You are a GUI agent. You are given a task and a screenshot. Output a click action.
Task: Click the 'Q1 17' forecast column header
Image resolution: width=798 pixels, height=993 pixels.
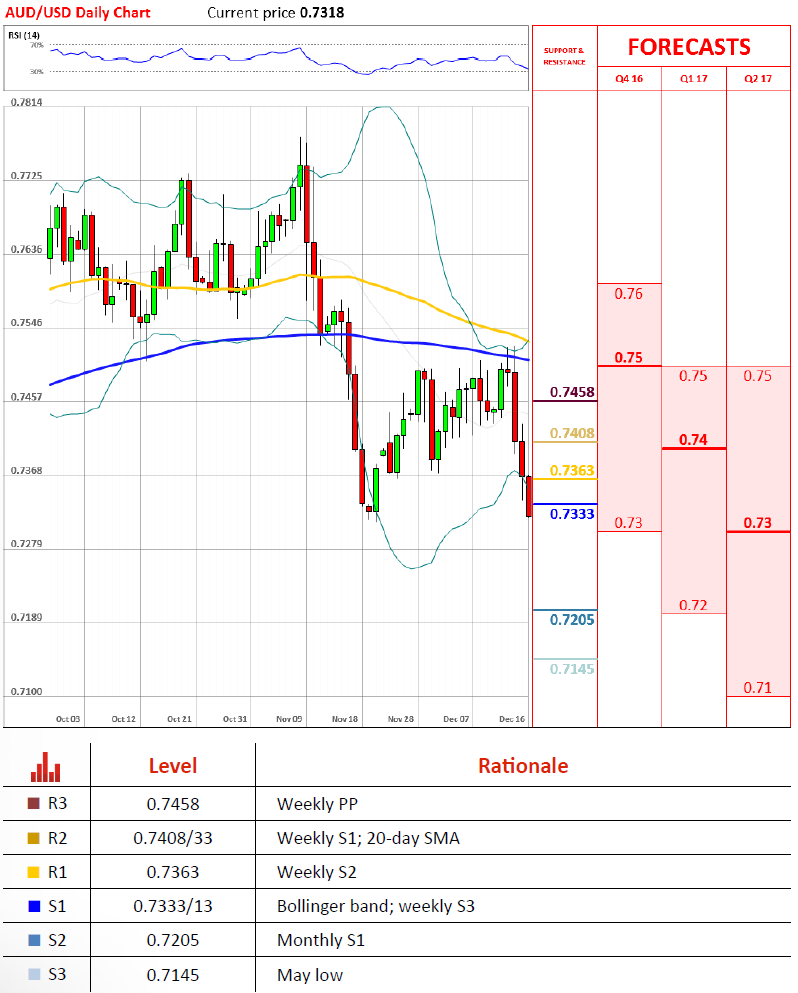click(x=694, y=79)
